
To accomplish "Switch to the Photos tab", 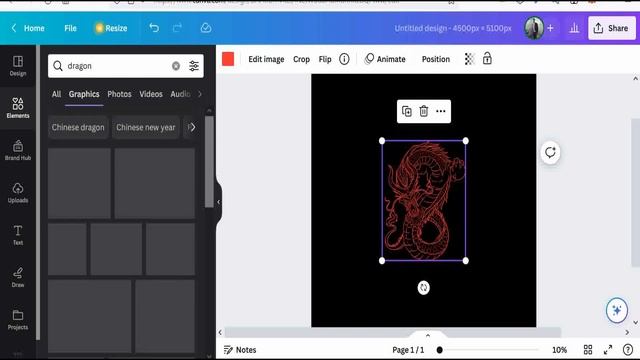I will pyautogui.click(x=119, y=94).
